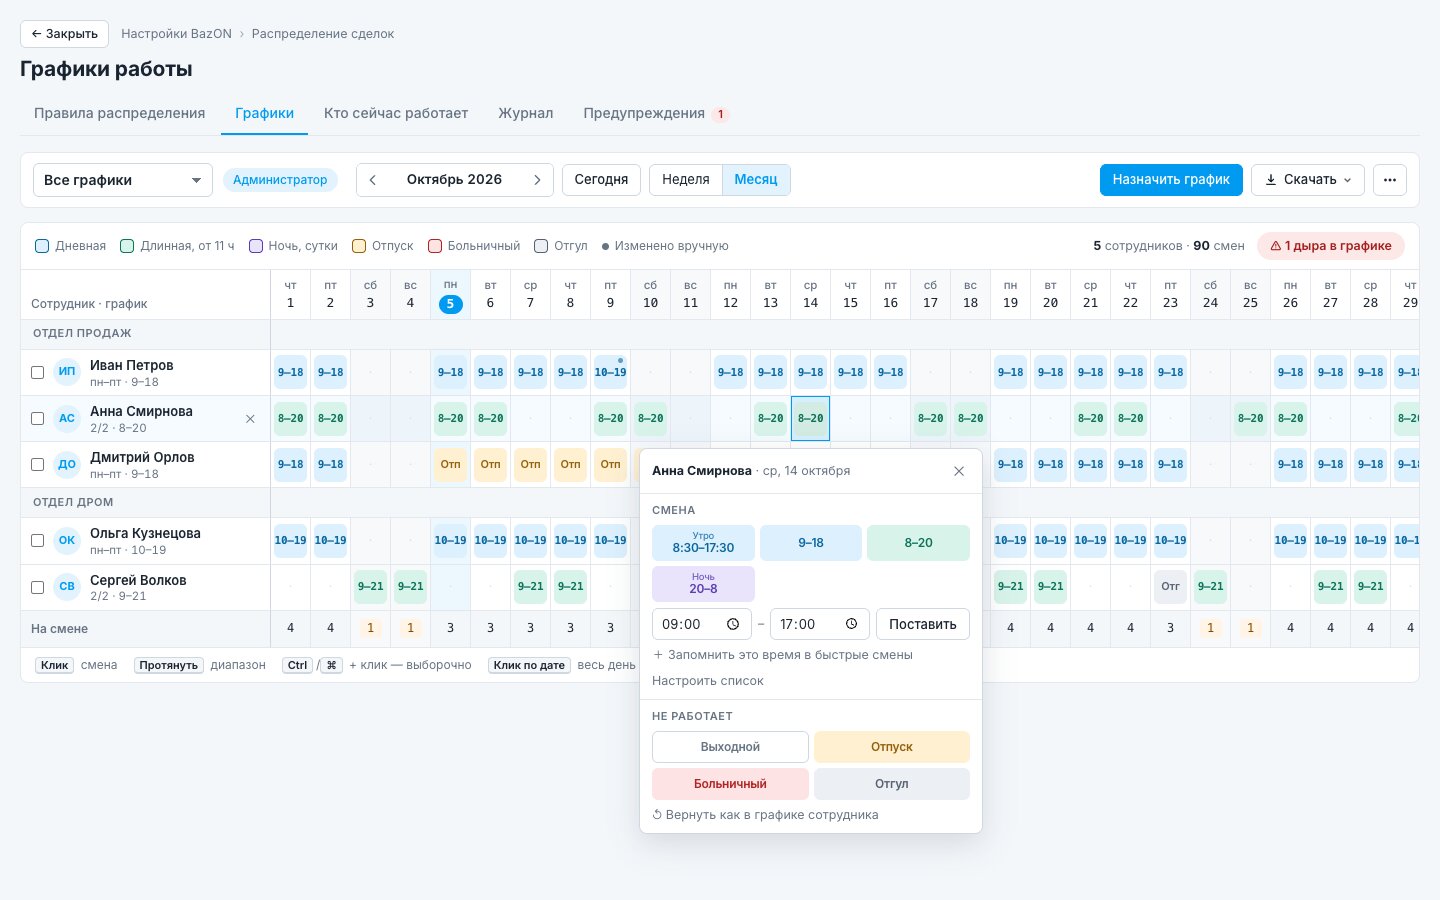This screenshot has height=900, width=1440.
Task: Click 'Вернуть как в графике сотрудника'
Action: [765, 815]
